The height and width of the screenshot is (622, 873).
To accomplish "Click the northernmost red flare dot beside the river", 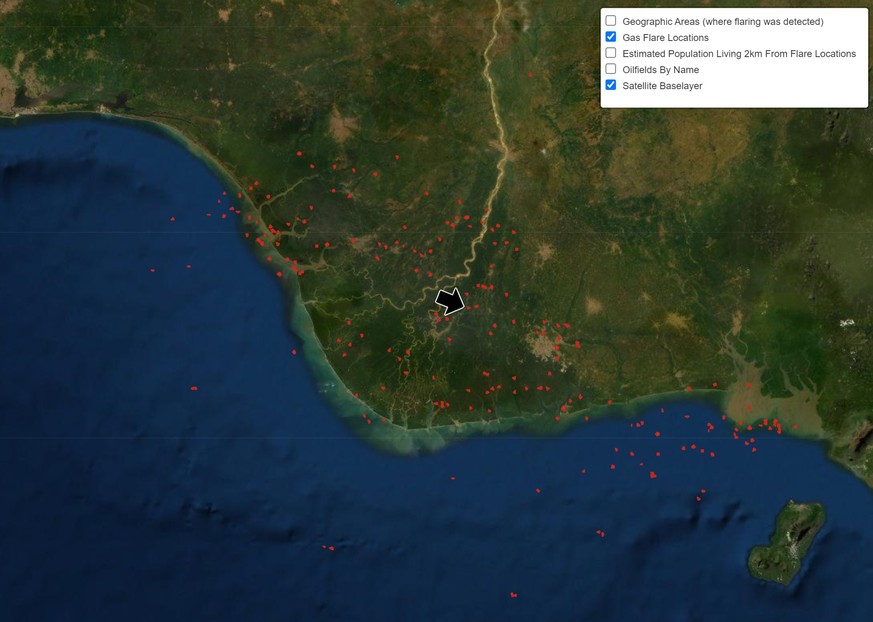I will coord(529,74).
